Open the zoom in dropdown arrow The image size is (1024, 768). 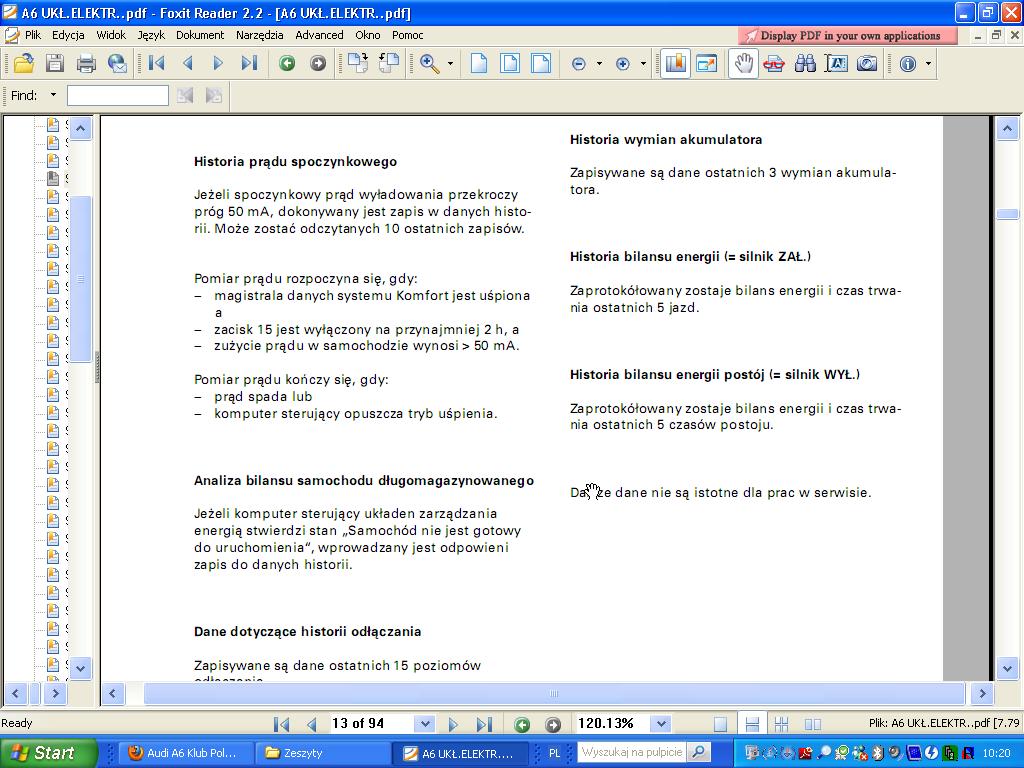click(643, 63)
